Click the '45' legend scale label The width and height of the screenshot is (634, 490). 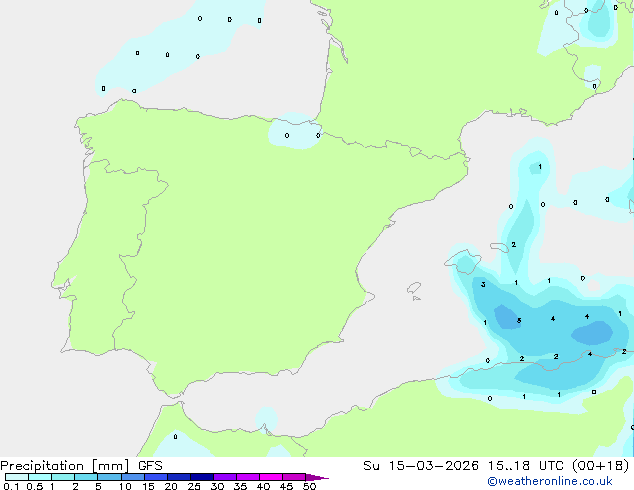click(286, 486)
